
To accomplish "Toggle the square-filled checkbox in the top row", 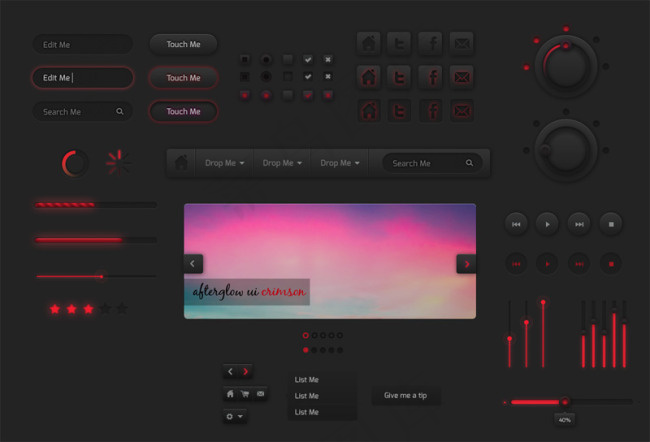I will (245, 59).
